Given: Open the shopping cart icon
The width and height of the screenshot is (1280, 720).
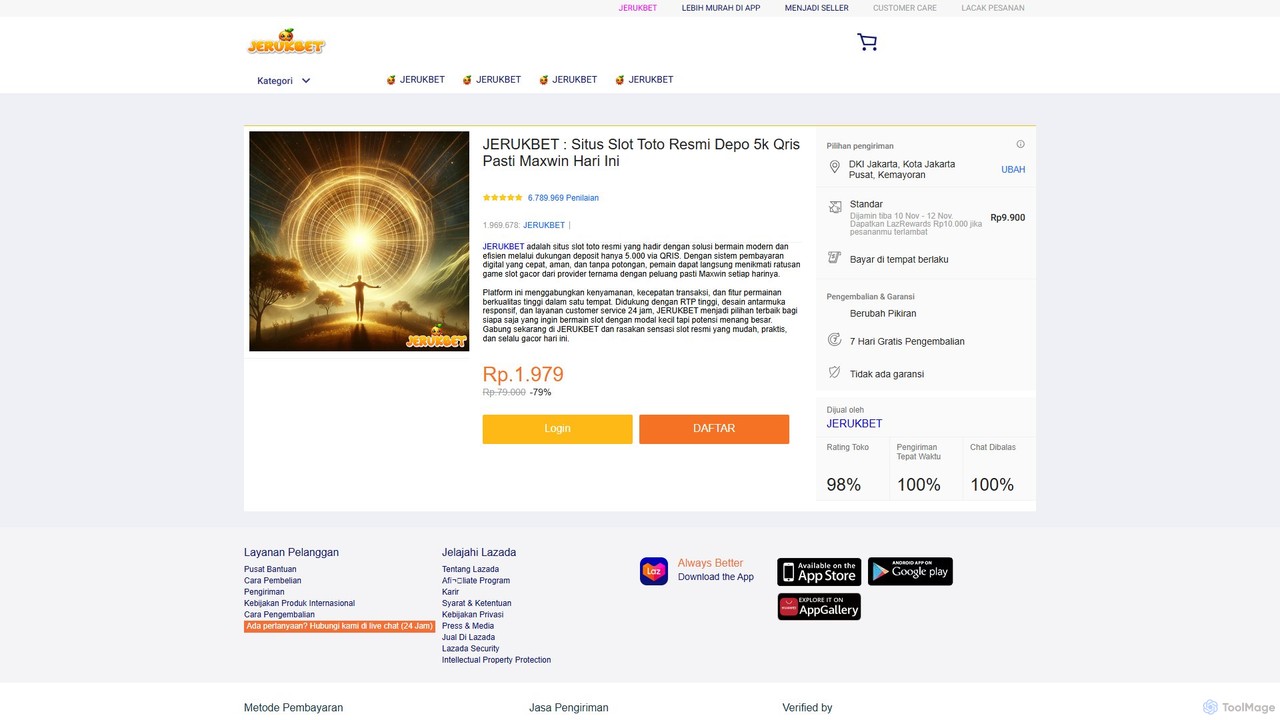Looking at the screenshot, I should [x=867, y=42].
